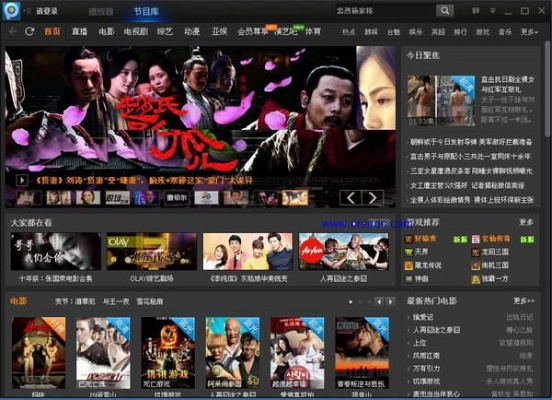Open headline 朝鲜或于今日发射导弹
The width and height of the screenshot is (552, 400).
[471, 142]
